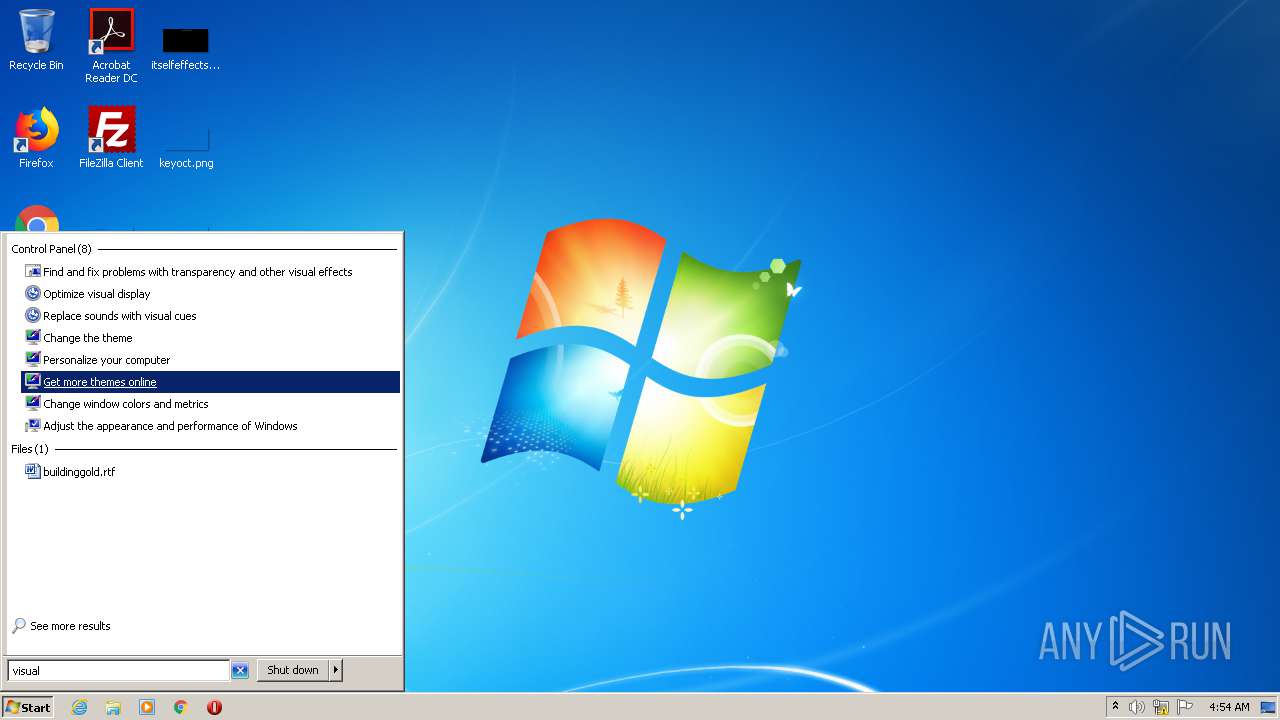Screen dimensions: 1280x720
Task: Clear the search box with X button
Action: (240, 670)
